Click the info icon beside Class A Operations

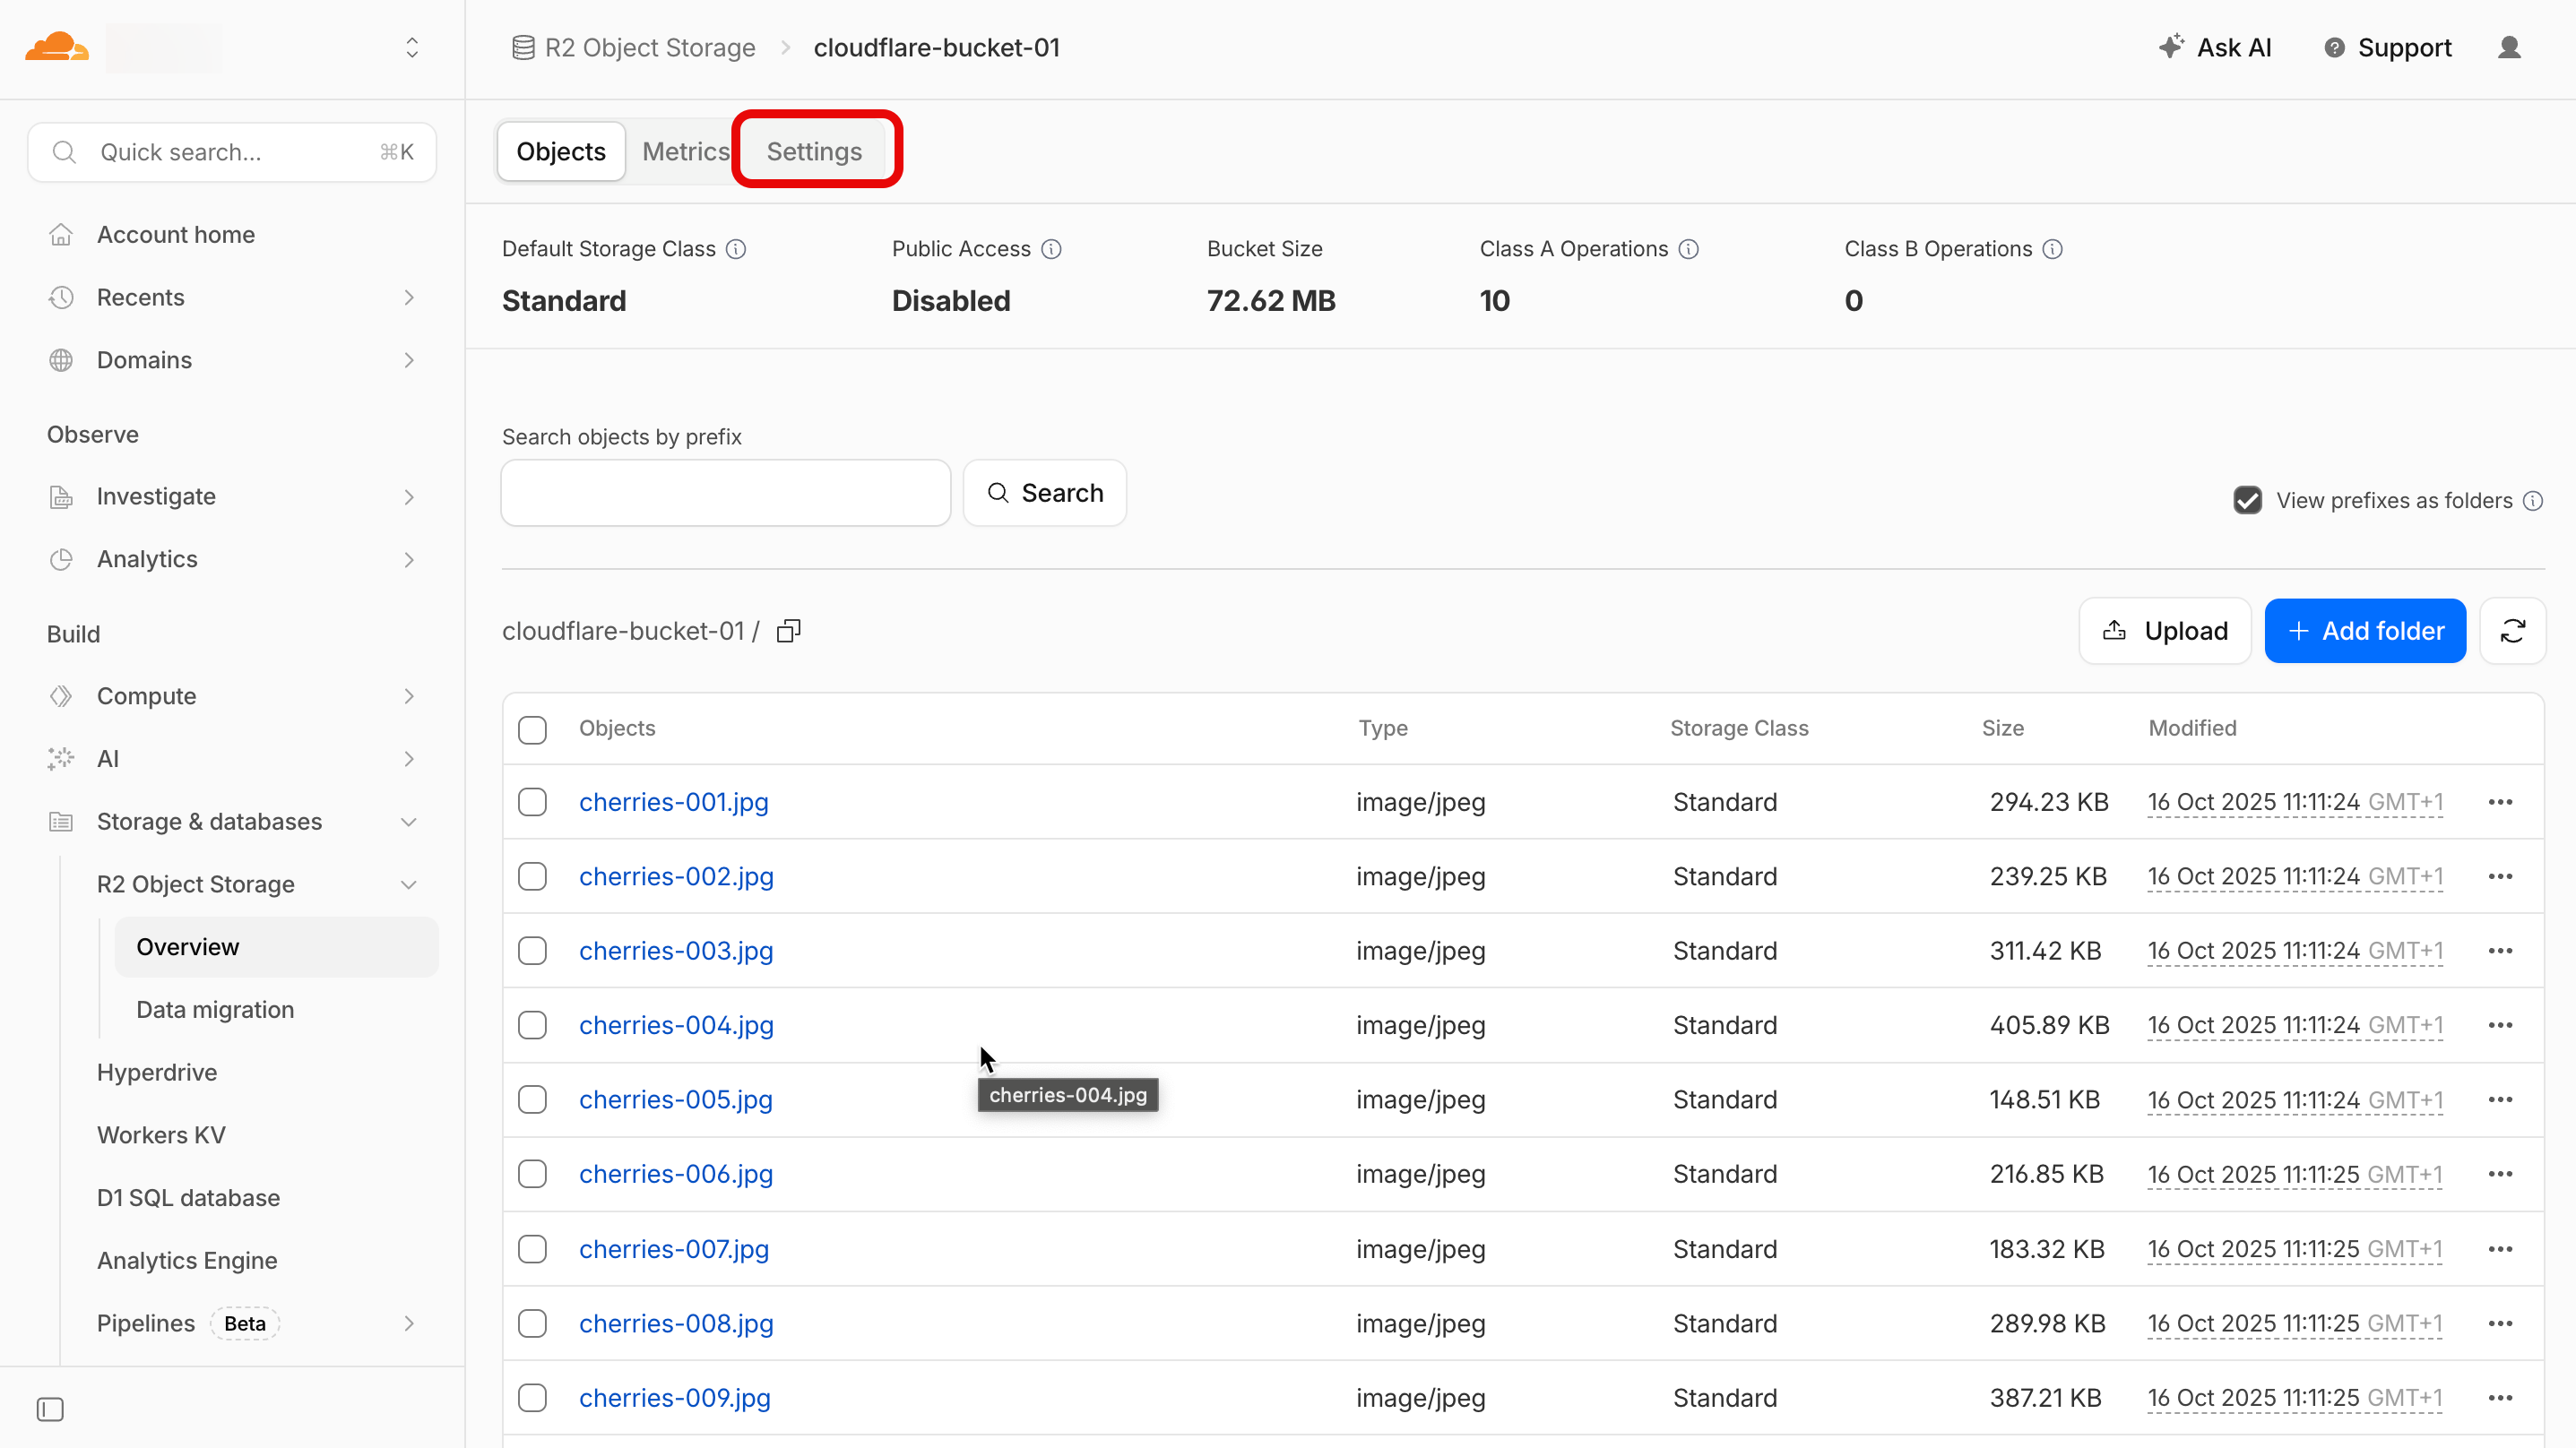point(1688,249)
